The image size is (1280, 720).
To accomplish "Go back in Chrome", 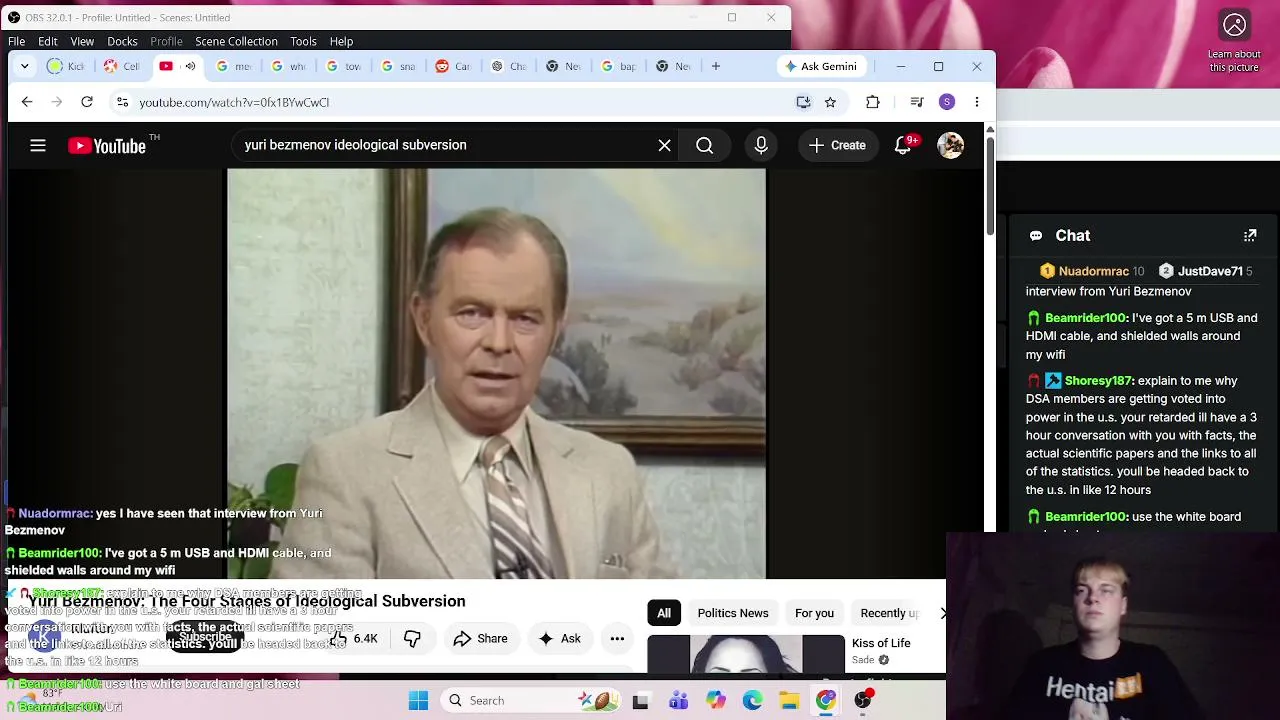I will (x=27, y=102).
